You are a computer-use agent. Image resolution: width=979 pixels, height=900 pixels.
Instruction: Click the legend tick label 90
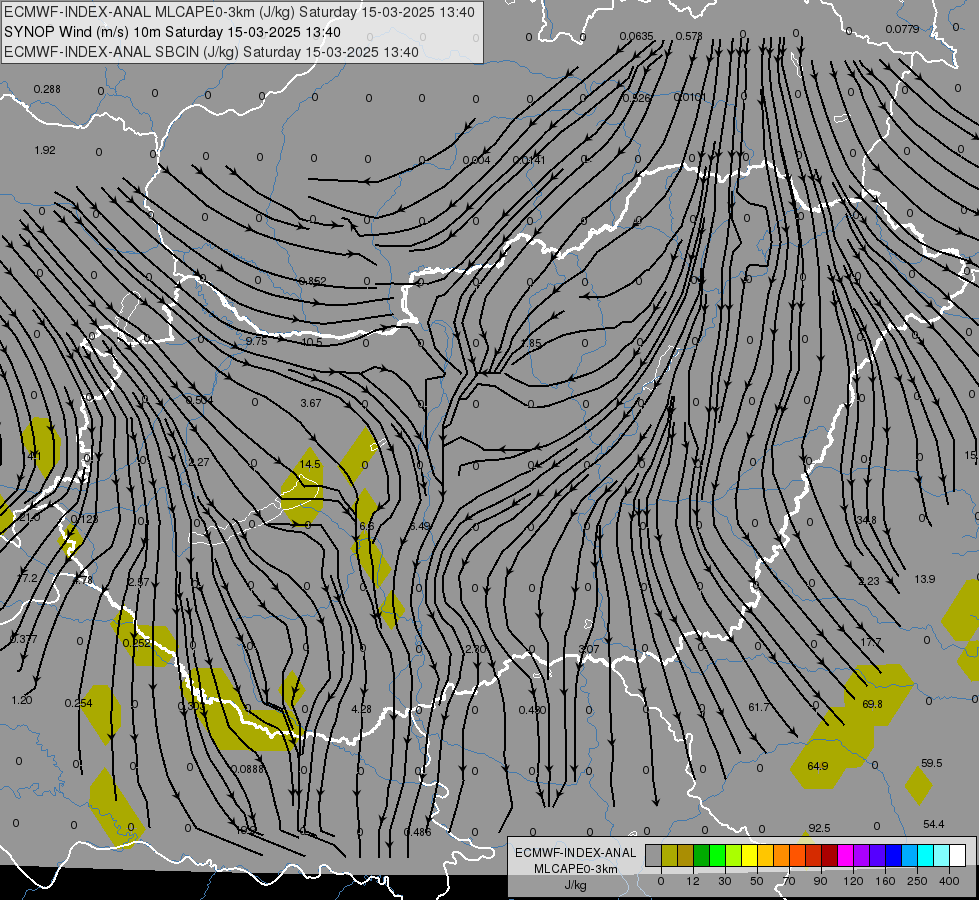pos(820,881)
